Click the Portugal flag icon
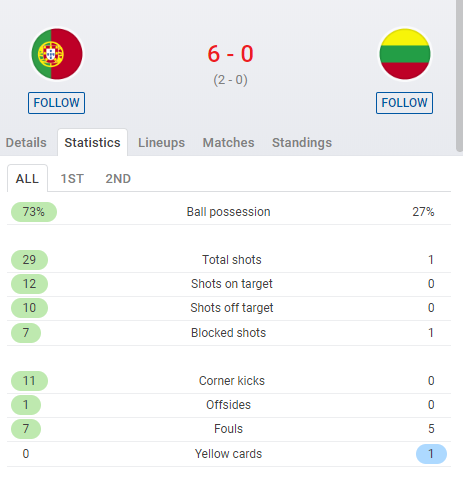This screenshot has height=485, width=463. 57,54
